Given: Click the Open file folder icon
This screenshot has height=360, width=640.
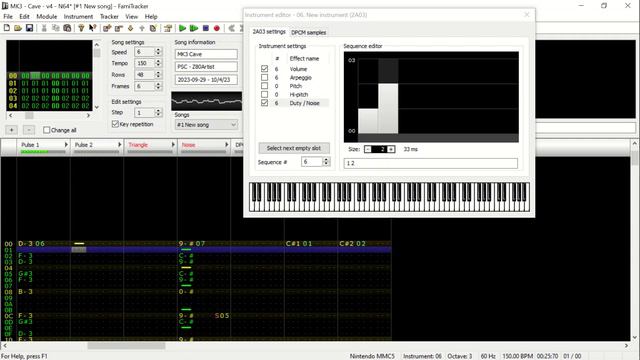Looking at the screenshot, I should pos(18,28).
